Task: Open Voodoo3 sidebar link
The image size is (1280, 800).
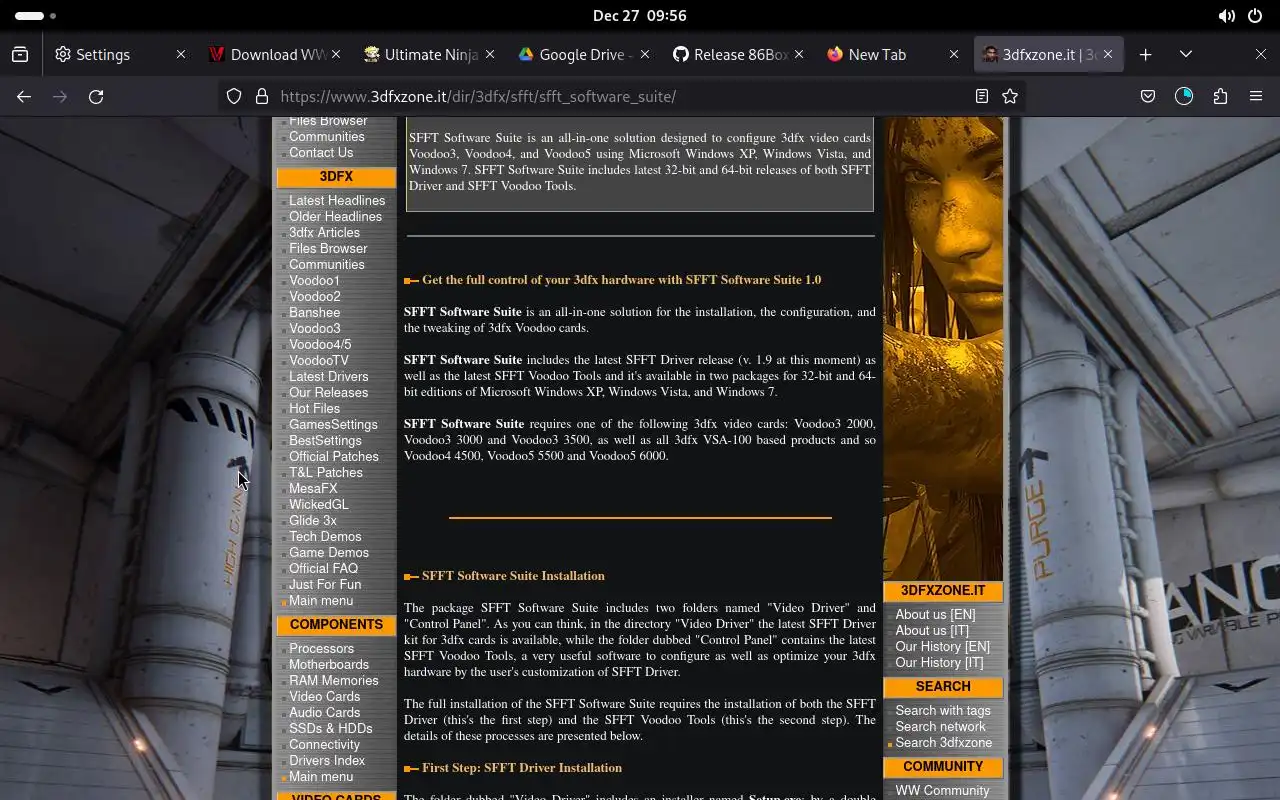Action: pyautogui.click(x=314, y=329)
